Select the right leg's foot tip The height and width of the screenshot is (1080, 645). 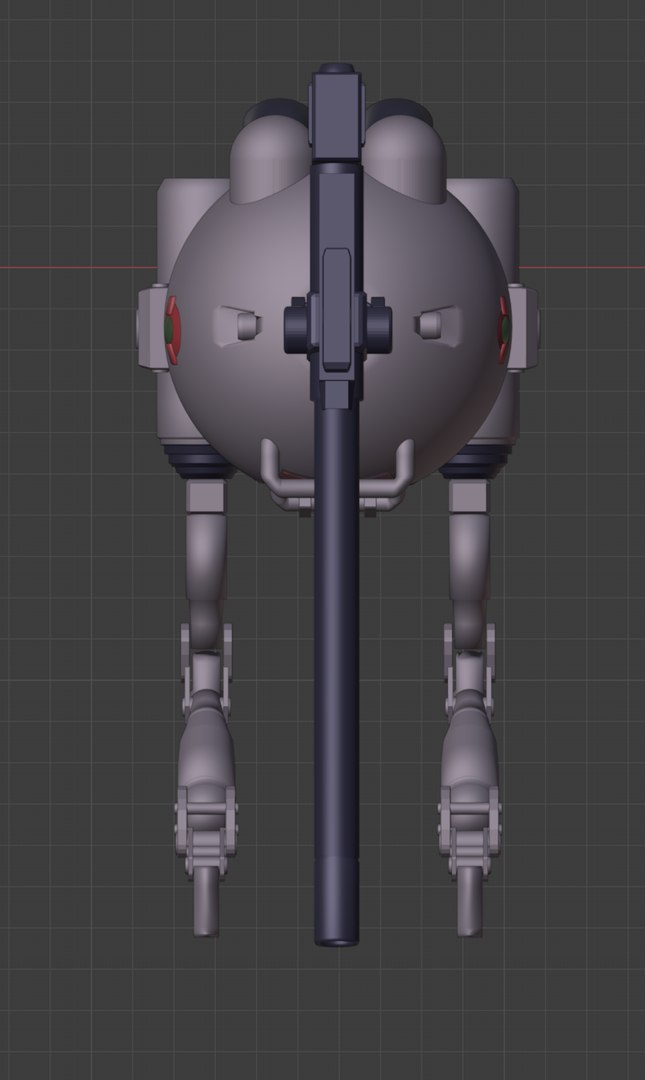pyautogui.click(x=470, y=901)
